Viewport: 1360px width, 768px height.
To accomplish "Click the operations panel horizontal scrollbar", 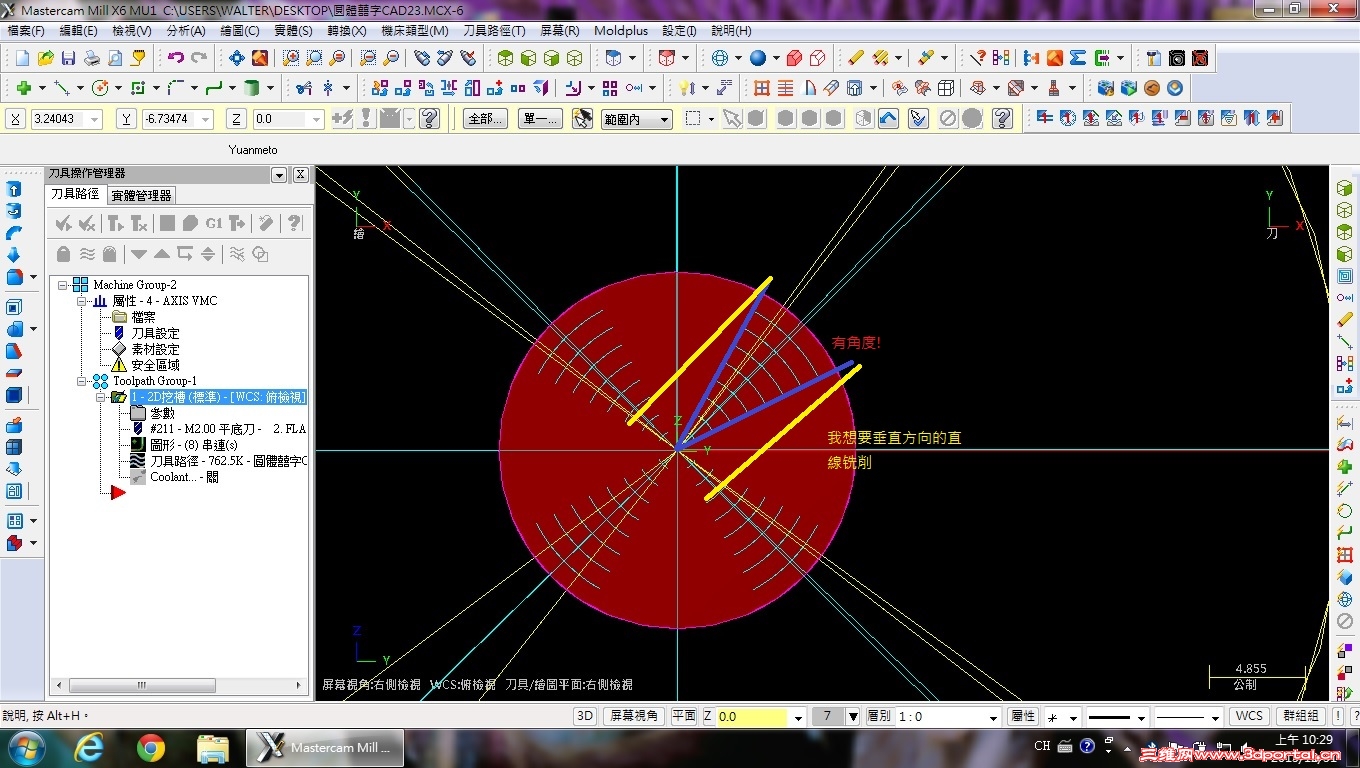I will (x=179, y=686).
